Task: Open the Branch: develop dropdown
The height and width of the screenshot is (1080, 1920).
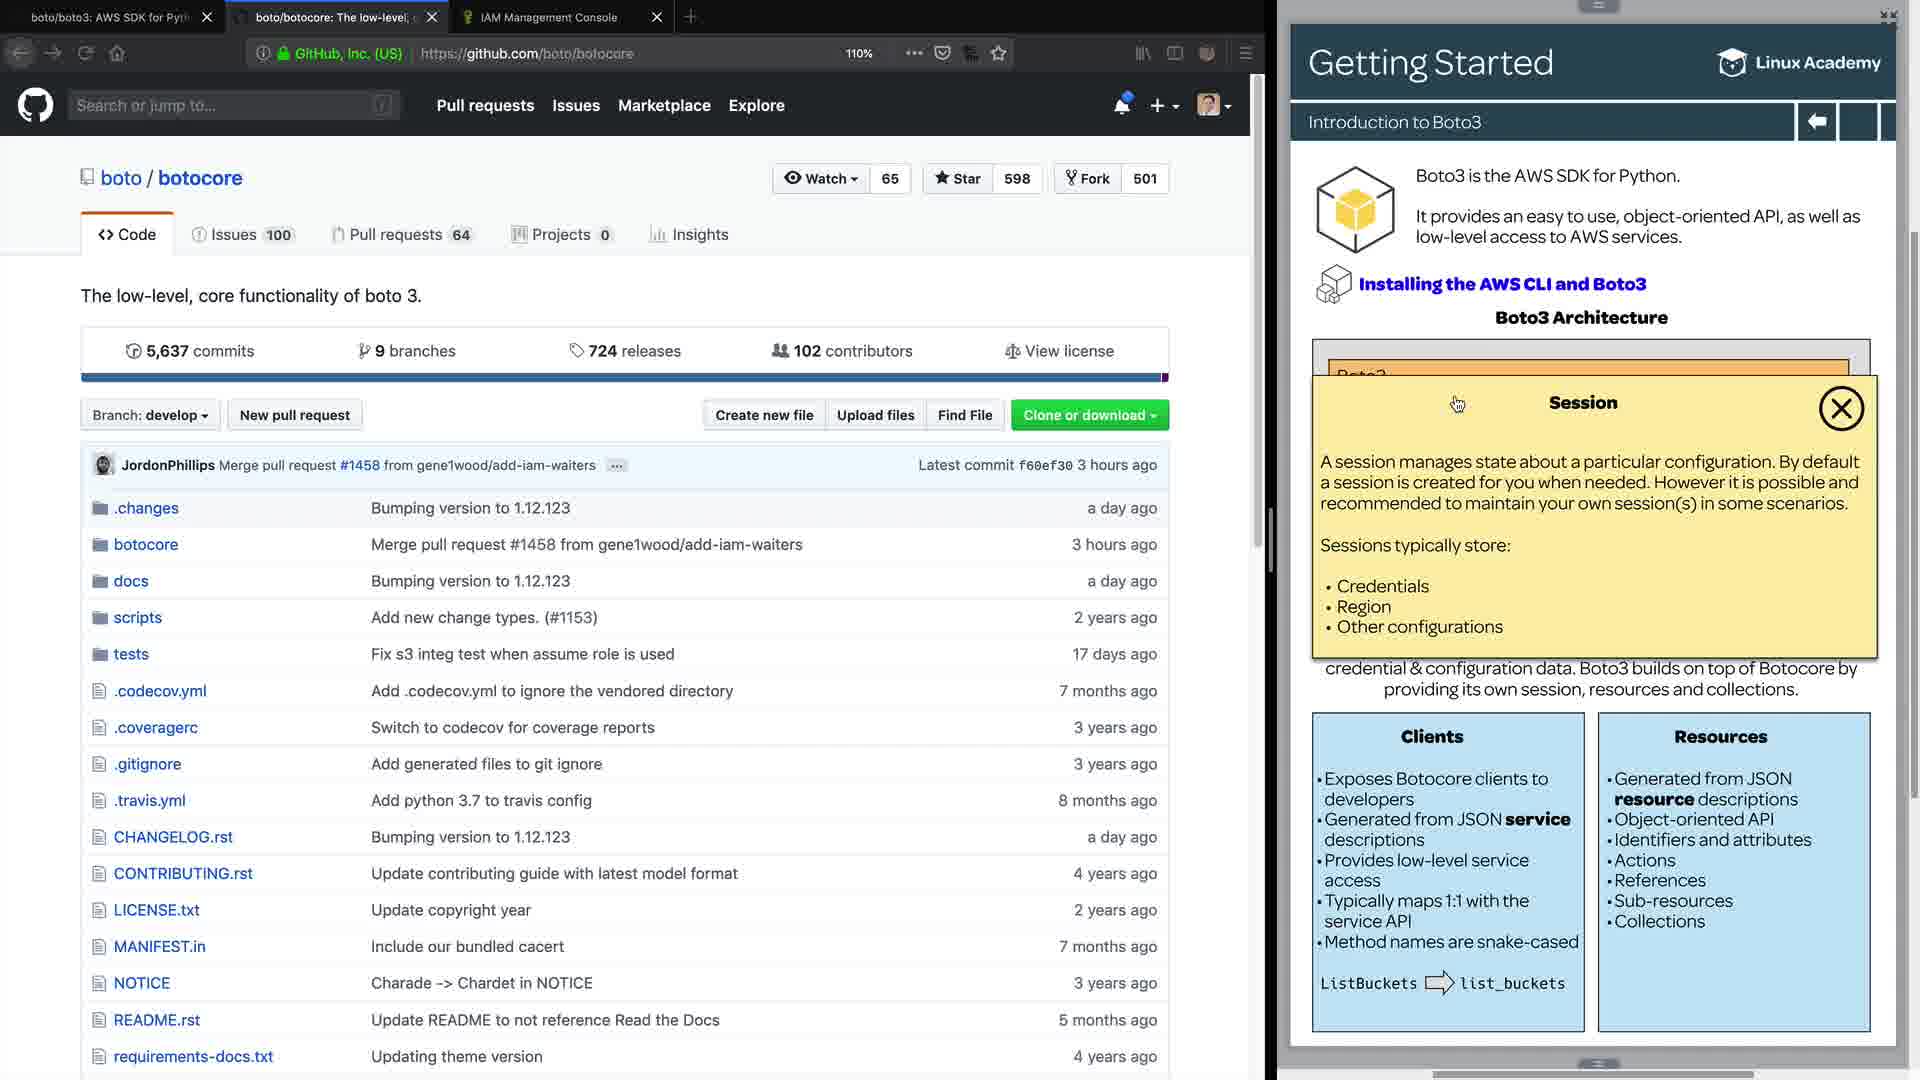Action: (150, 415)
